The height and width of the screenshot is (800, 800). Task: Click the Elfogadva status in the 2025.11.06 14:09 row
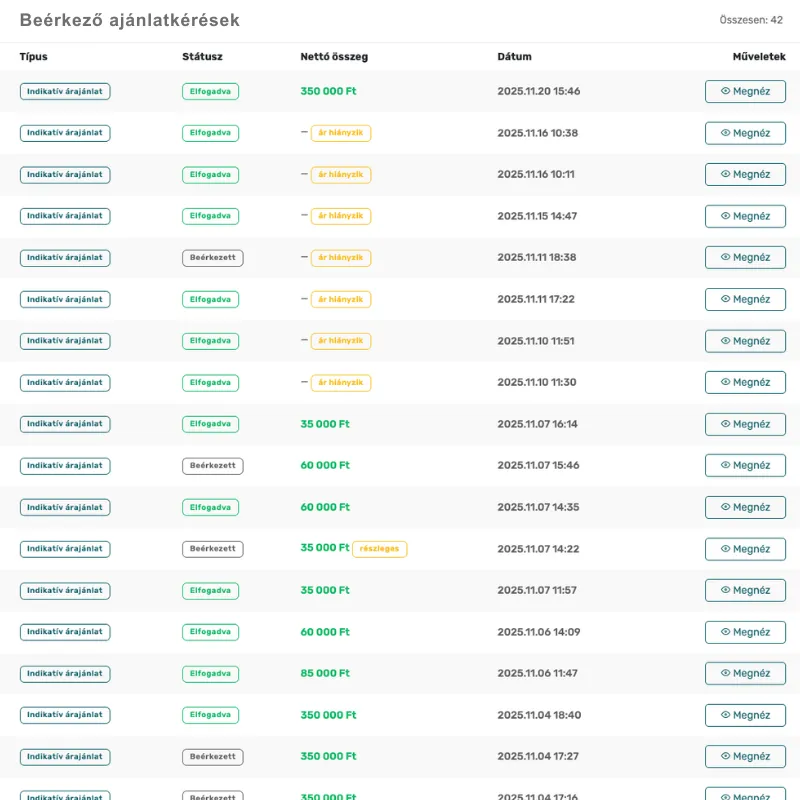[210, 632]
